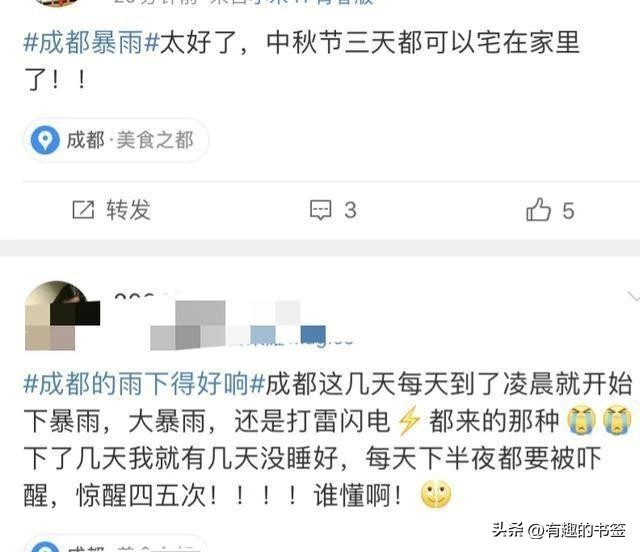640x552 pixels.
Task: Open the first post text about 中秋节
Action: tap(302, 60)
